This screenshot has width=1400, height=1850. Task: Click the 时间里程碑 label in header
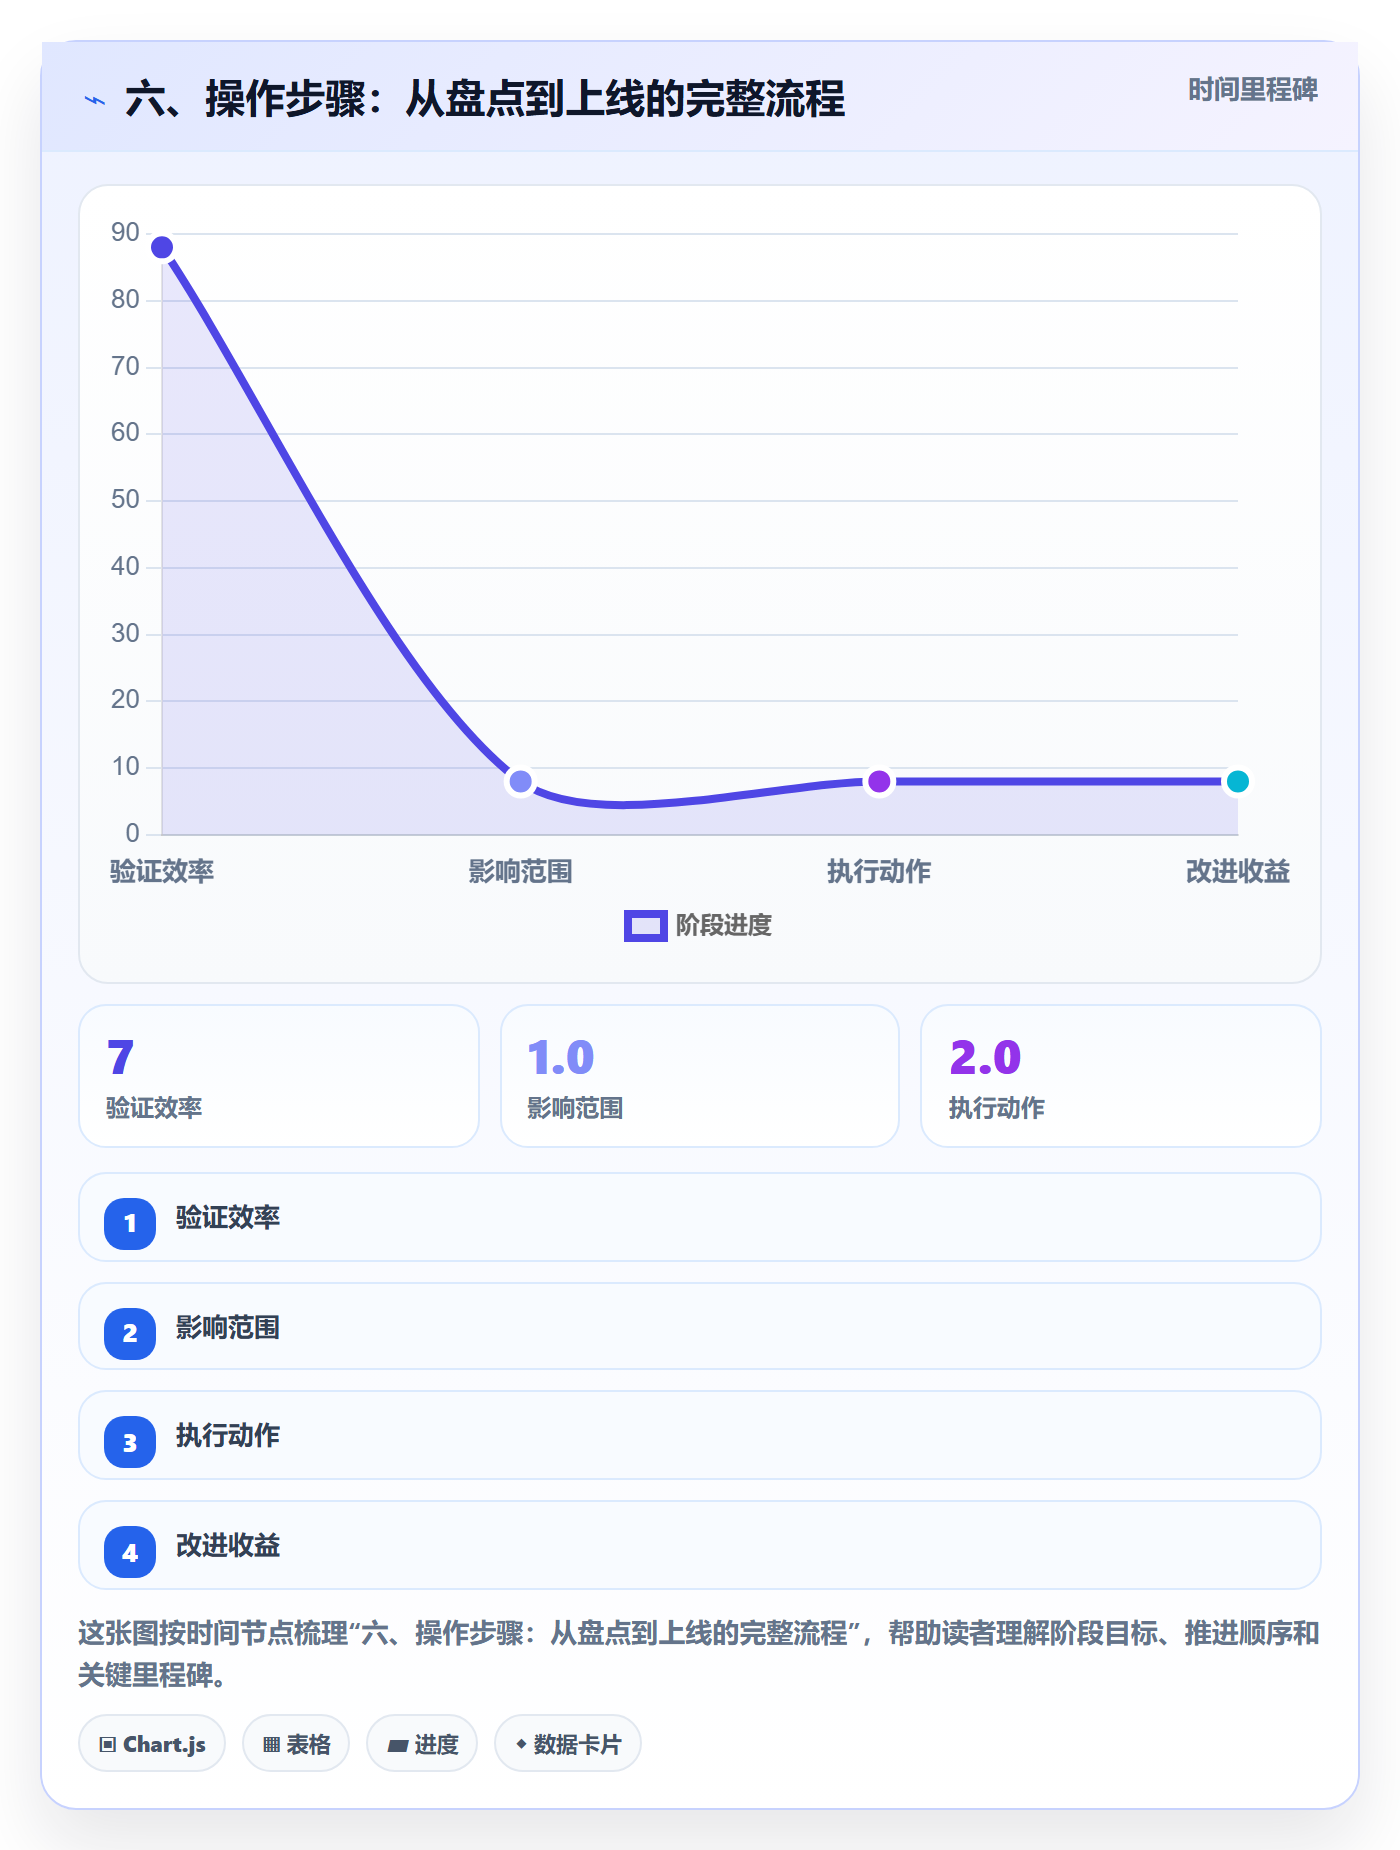point(1252,90)
